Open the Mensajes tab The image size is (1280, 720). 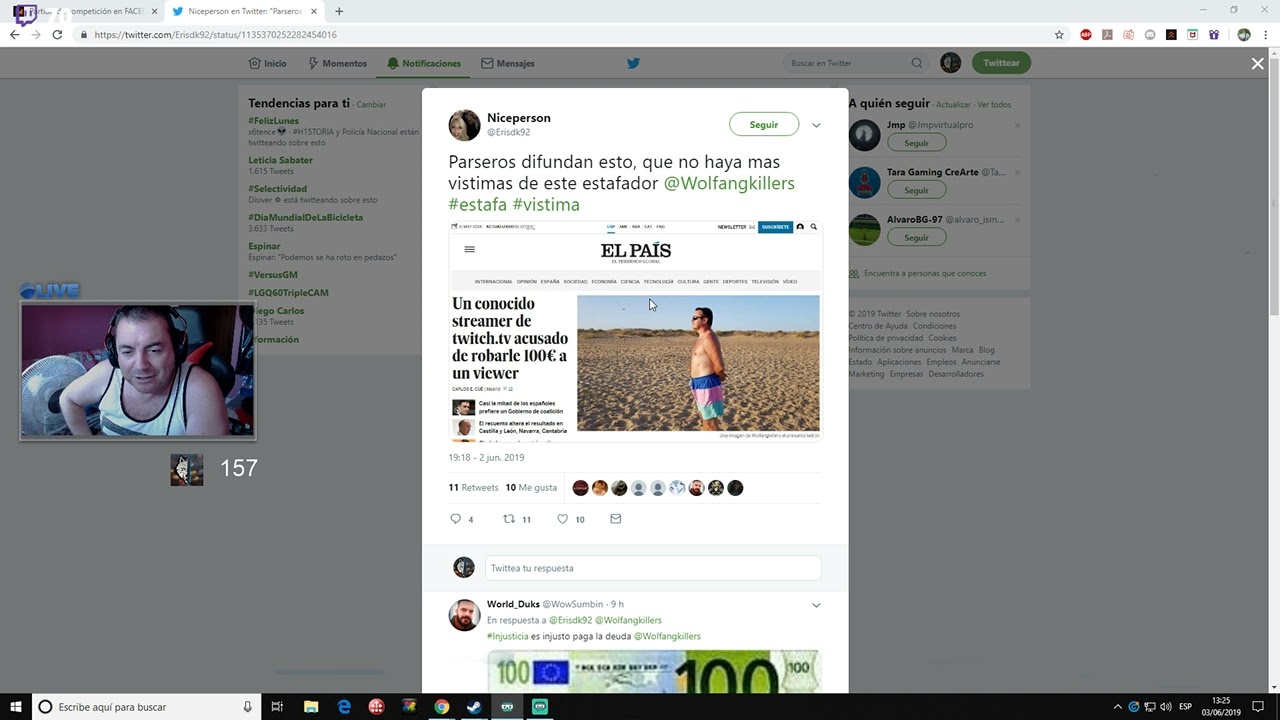pos(508,63)
